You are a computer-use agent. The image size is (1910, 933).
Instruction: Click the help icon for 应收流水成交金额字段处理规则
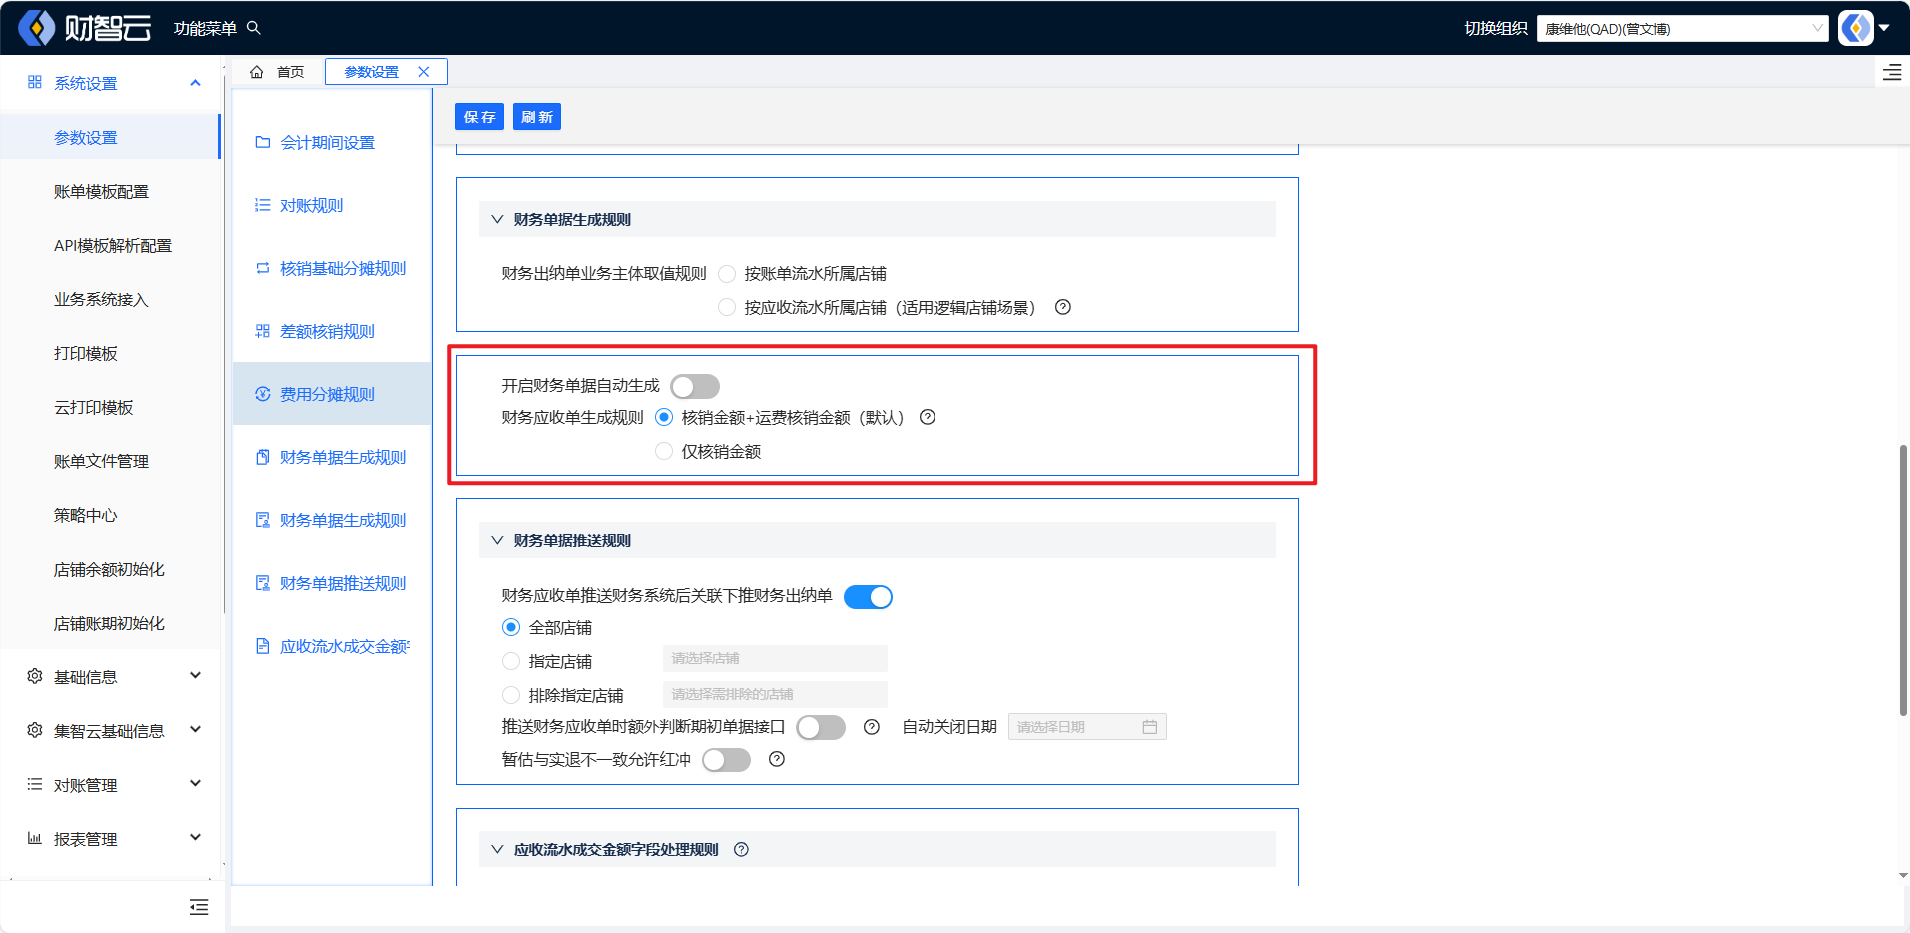click(x=741, y=849)
